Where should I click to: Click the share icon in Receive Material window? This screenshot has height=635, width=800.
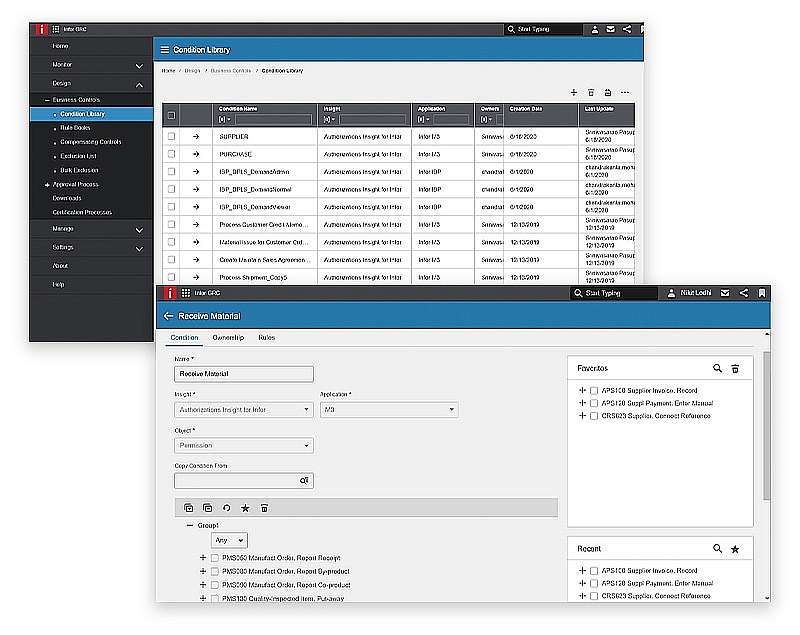pyautogui.click(x=744, y=293)
